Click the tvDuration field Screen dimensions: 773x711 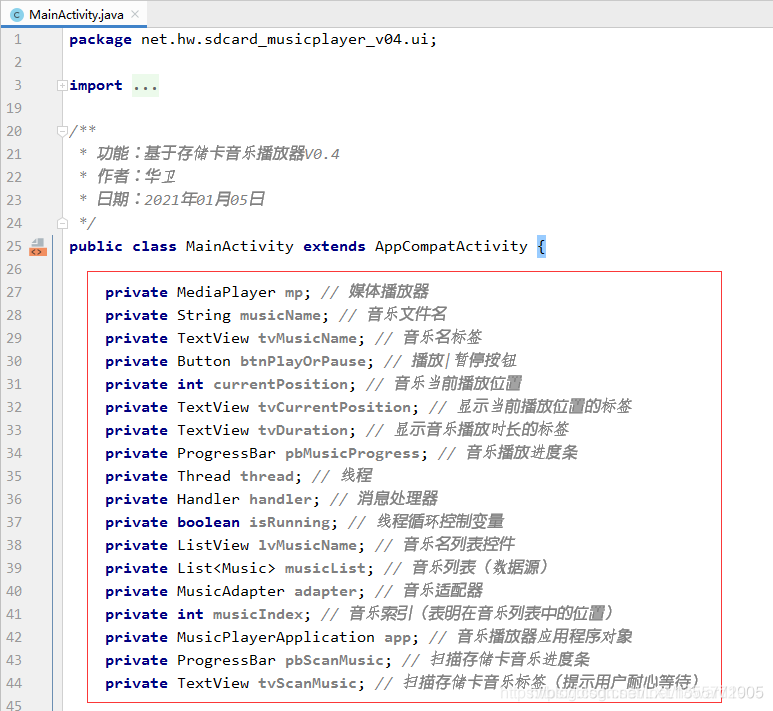303,430
